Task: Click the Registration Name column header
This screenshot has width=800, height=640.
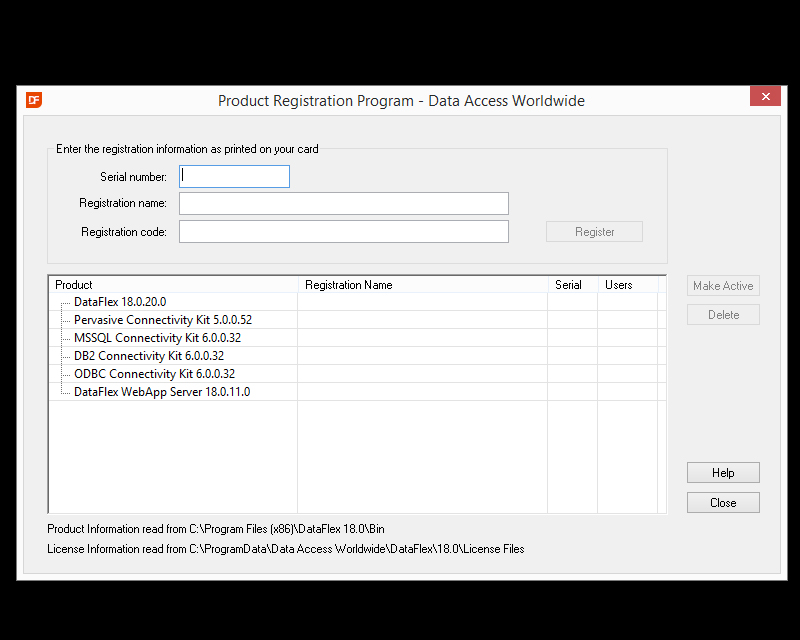Action: (423, 285)
